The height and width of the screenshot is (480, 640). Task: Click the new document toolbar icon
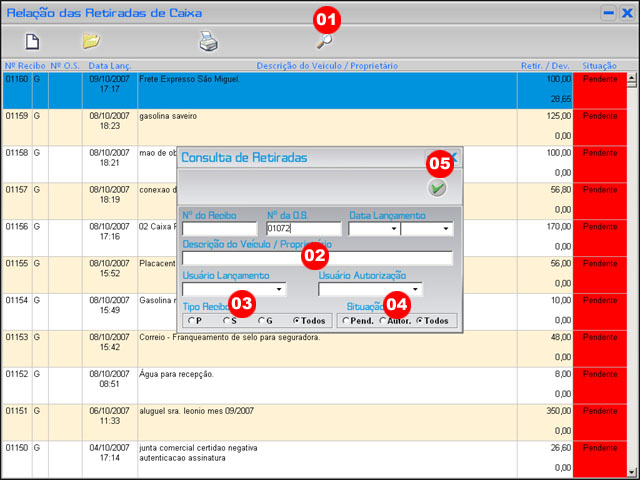(32, 41)
